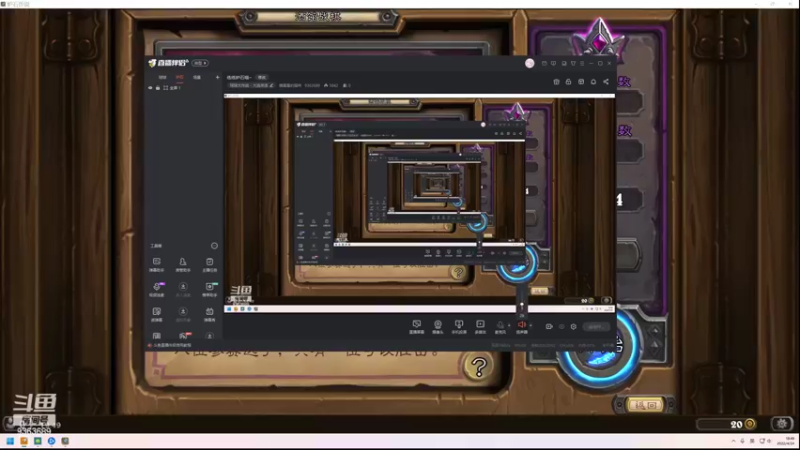The height and width of the screenshot is (450, 800).
Task: Expand the arrow next to the microphone
Action: (x=509, y=325)
